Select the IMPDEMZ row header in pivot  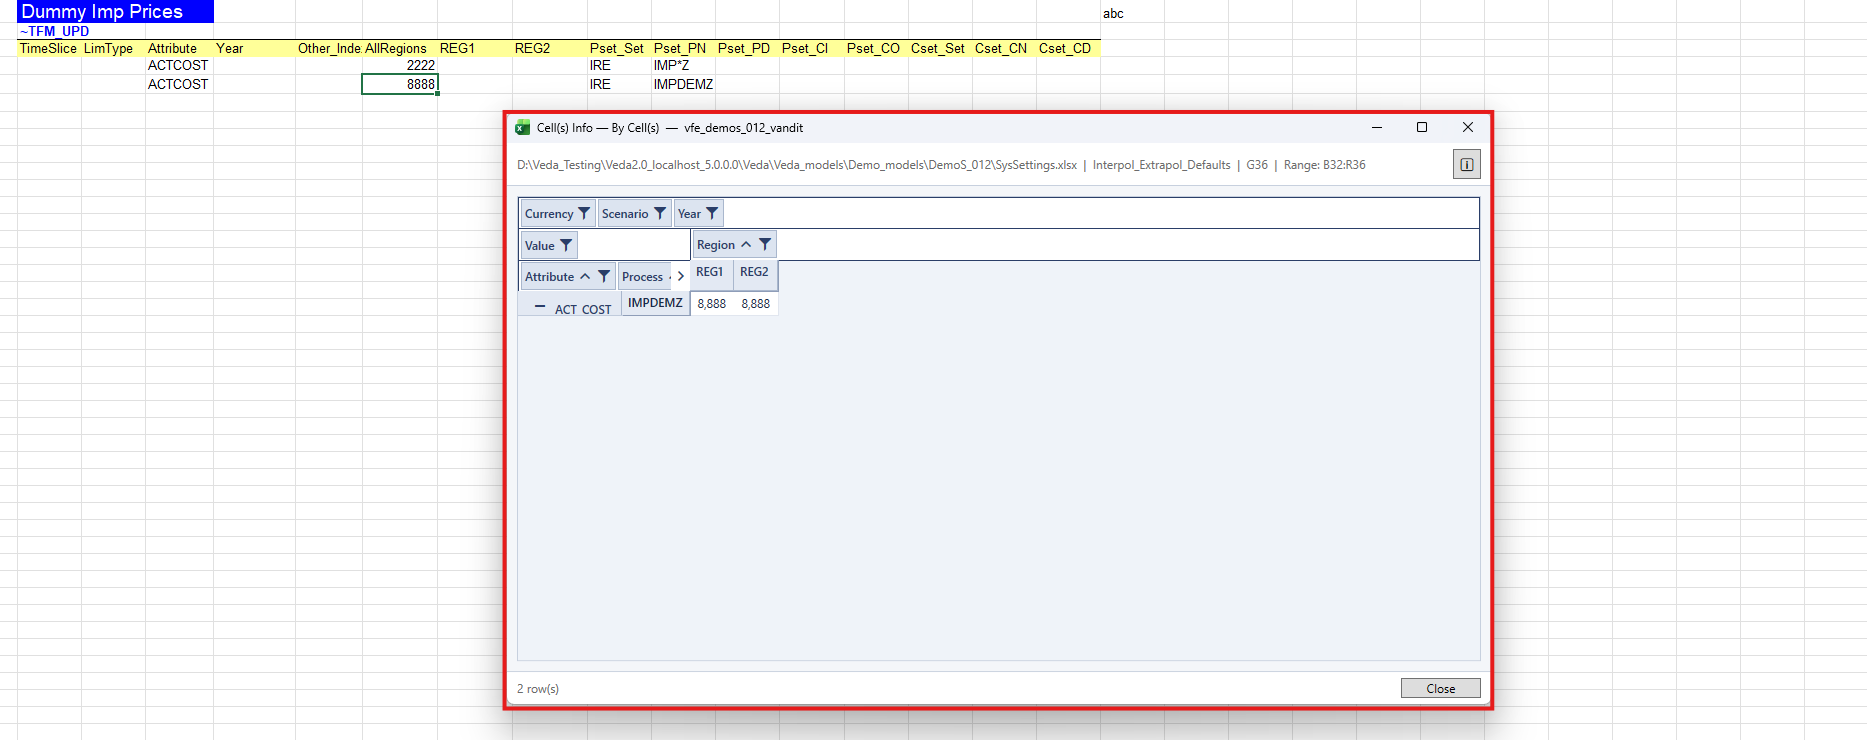point(655,303)
